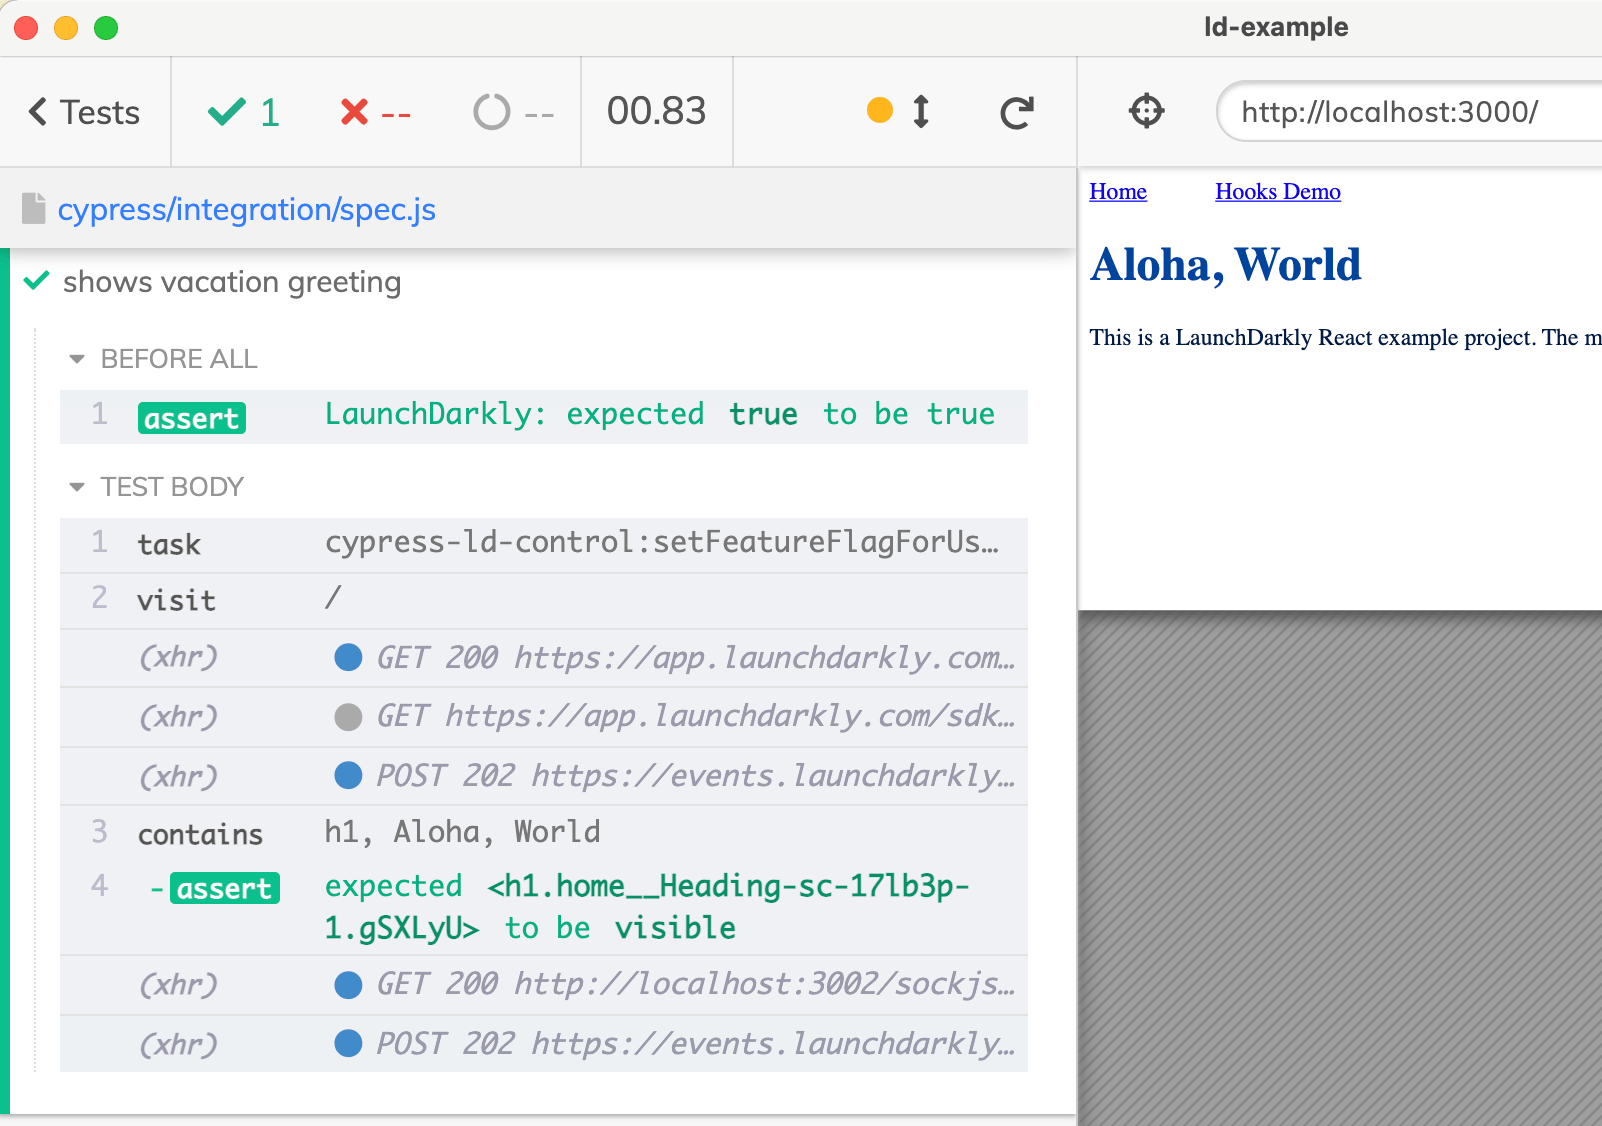
Task: Click the failed tests red X counter
Action: (x=375, y=112)
